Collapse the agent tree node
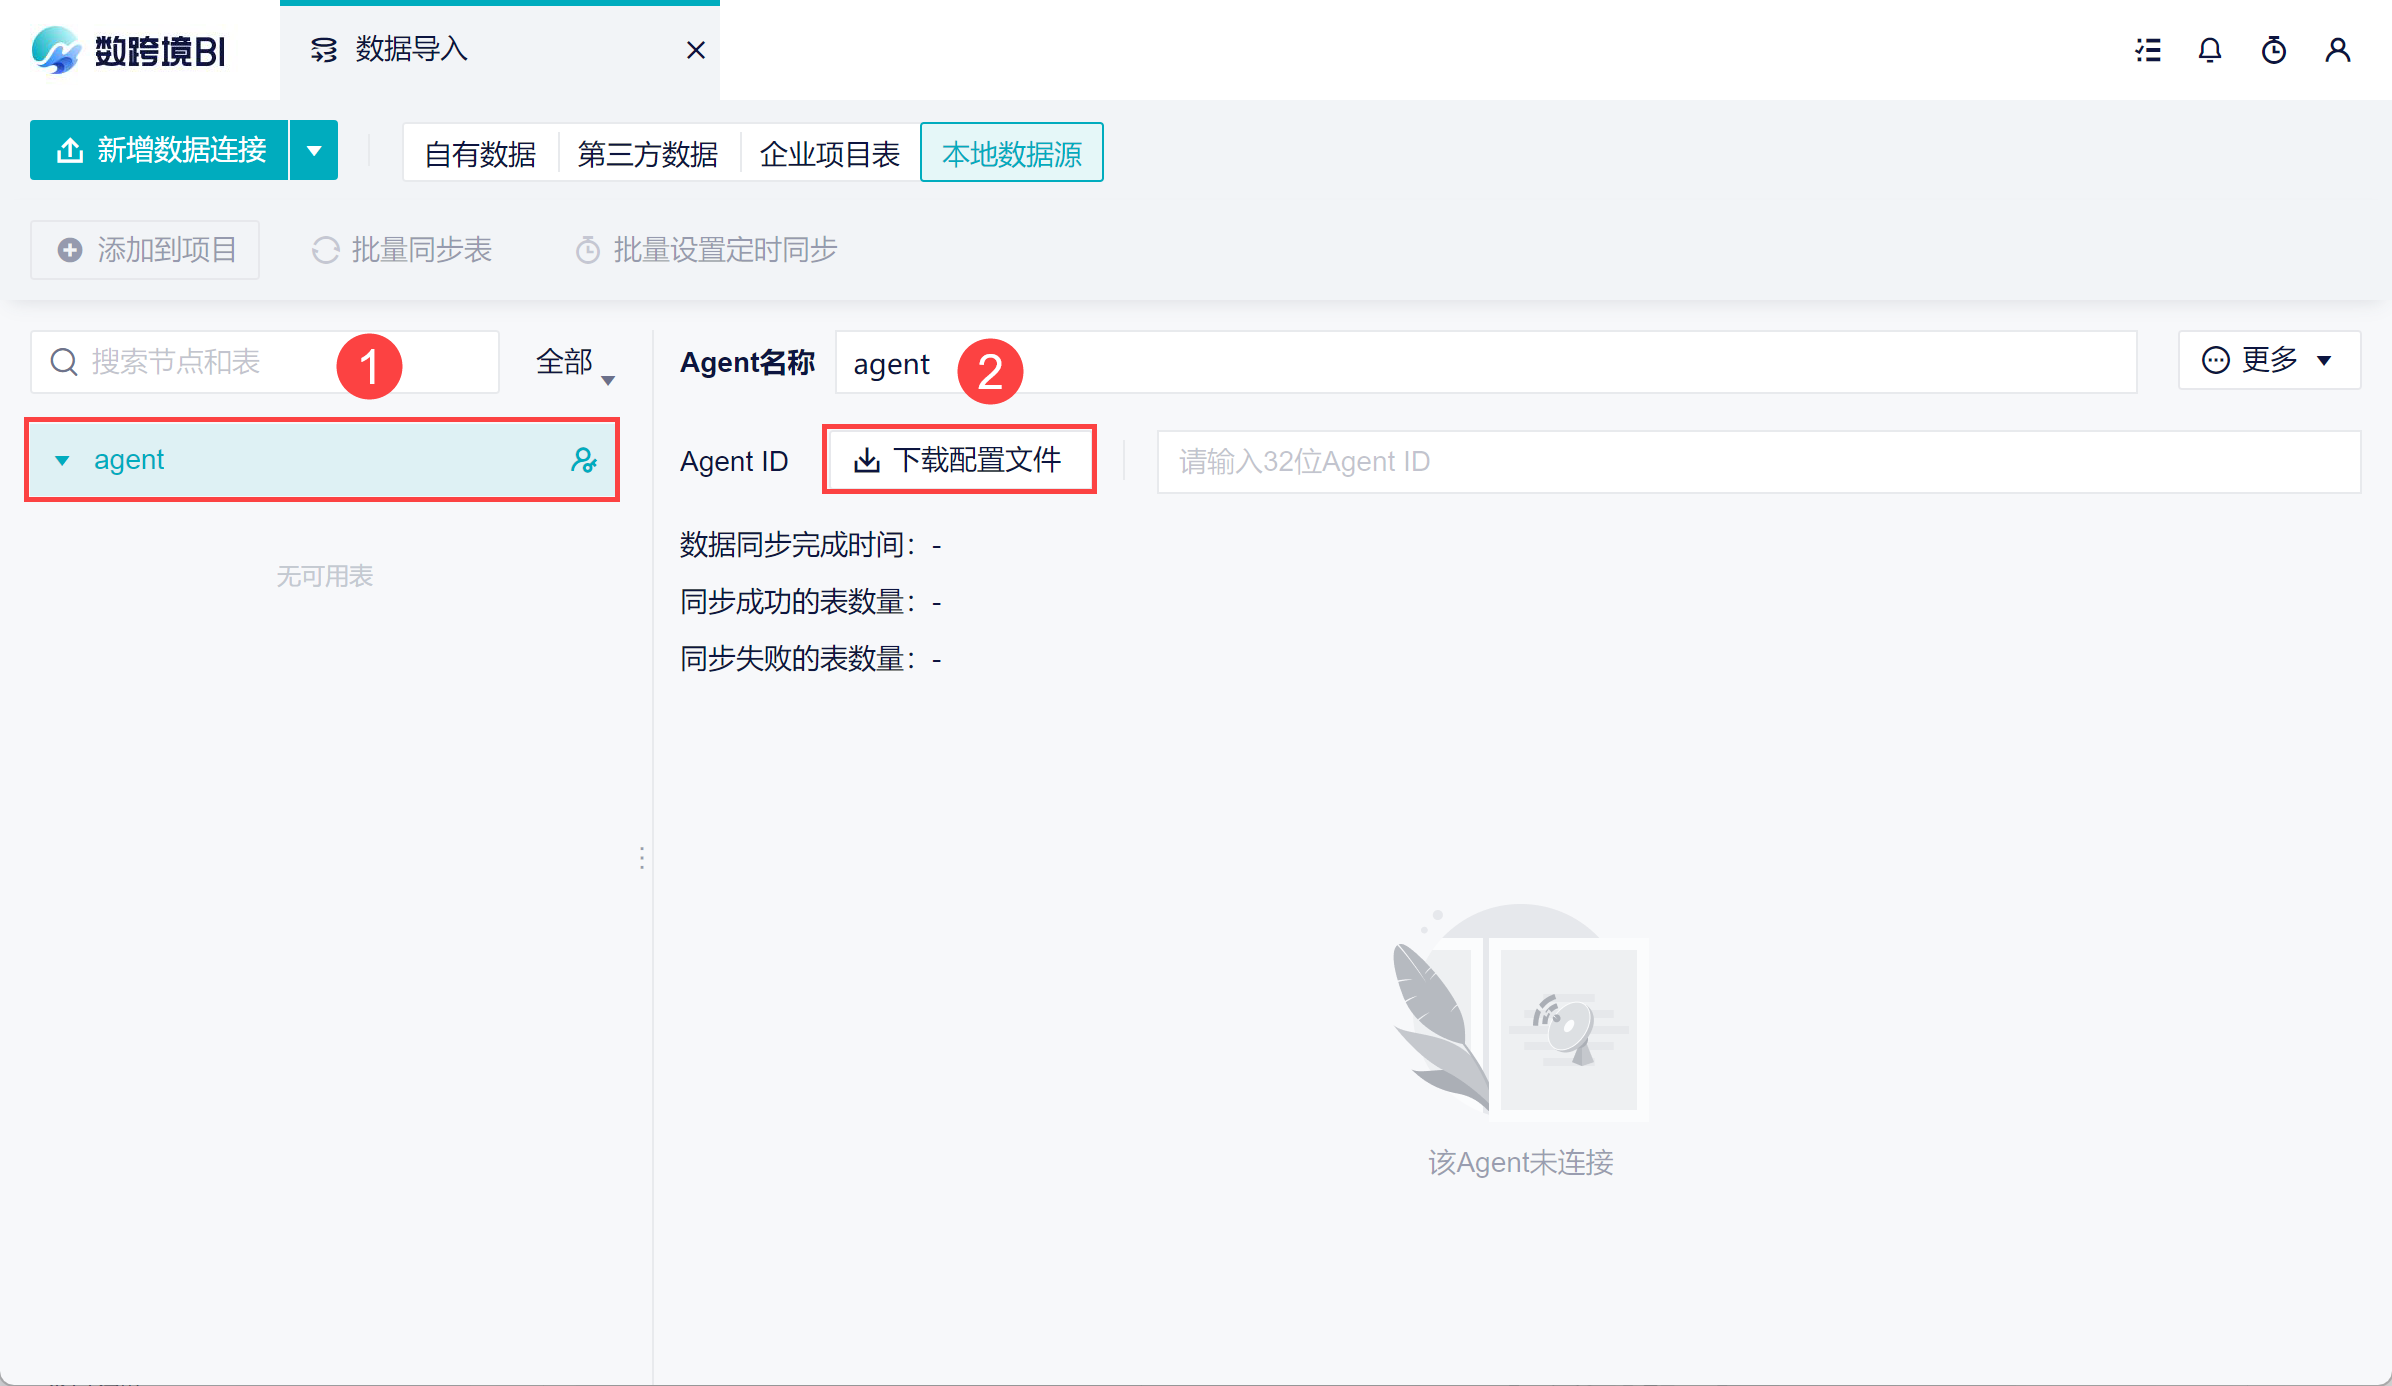The width and height of the screenshot is (2392, 1386). pyautogui.click(x=62, y=461)
